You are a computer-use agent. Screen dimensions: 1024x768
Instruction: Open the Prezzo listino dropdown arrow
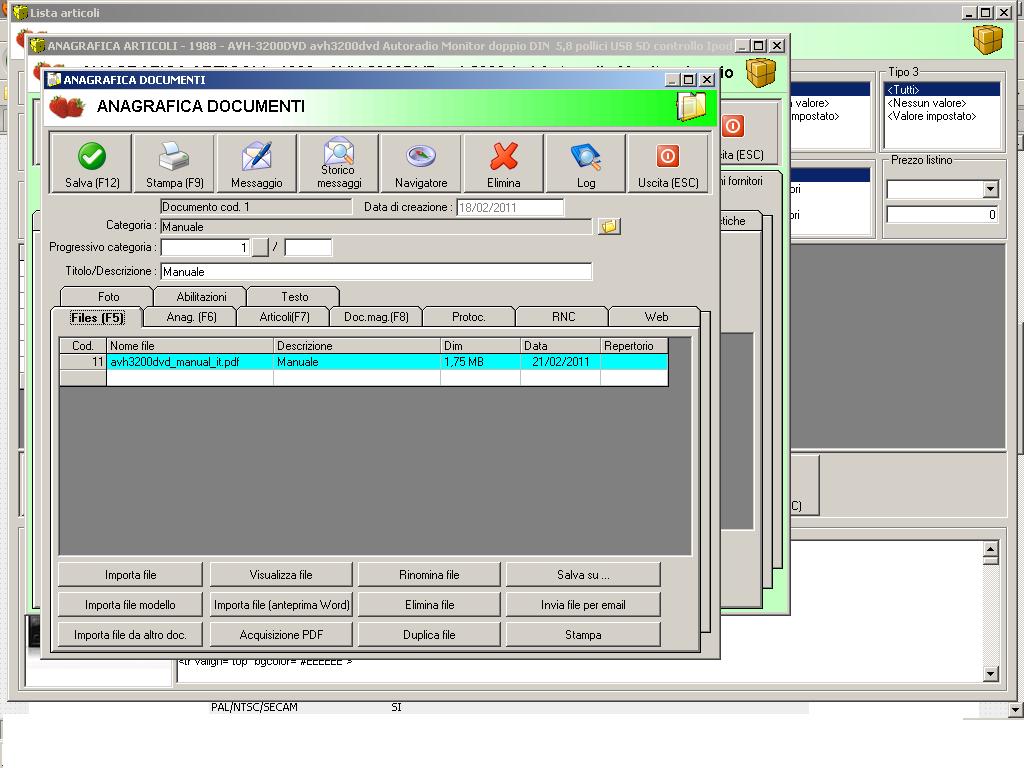tap(991, 189)
